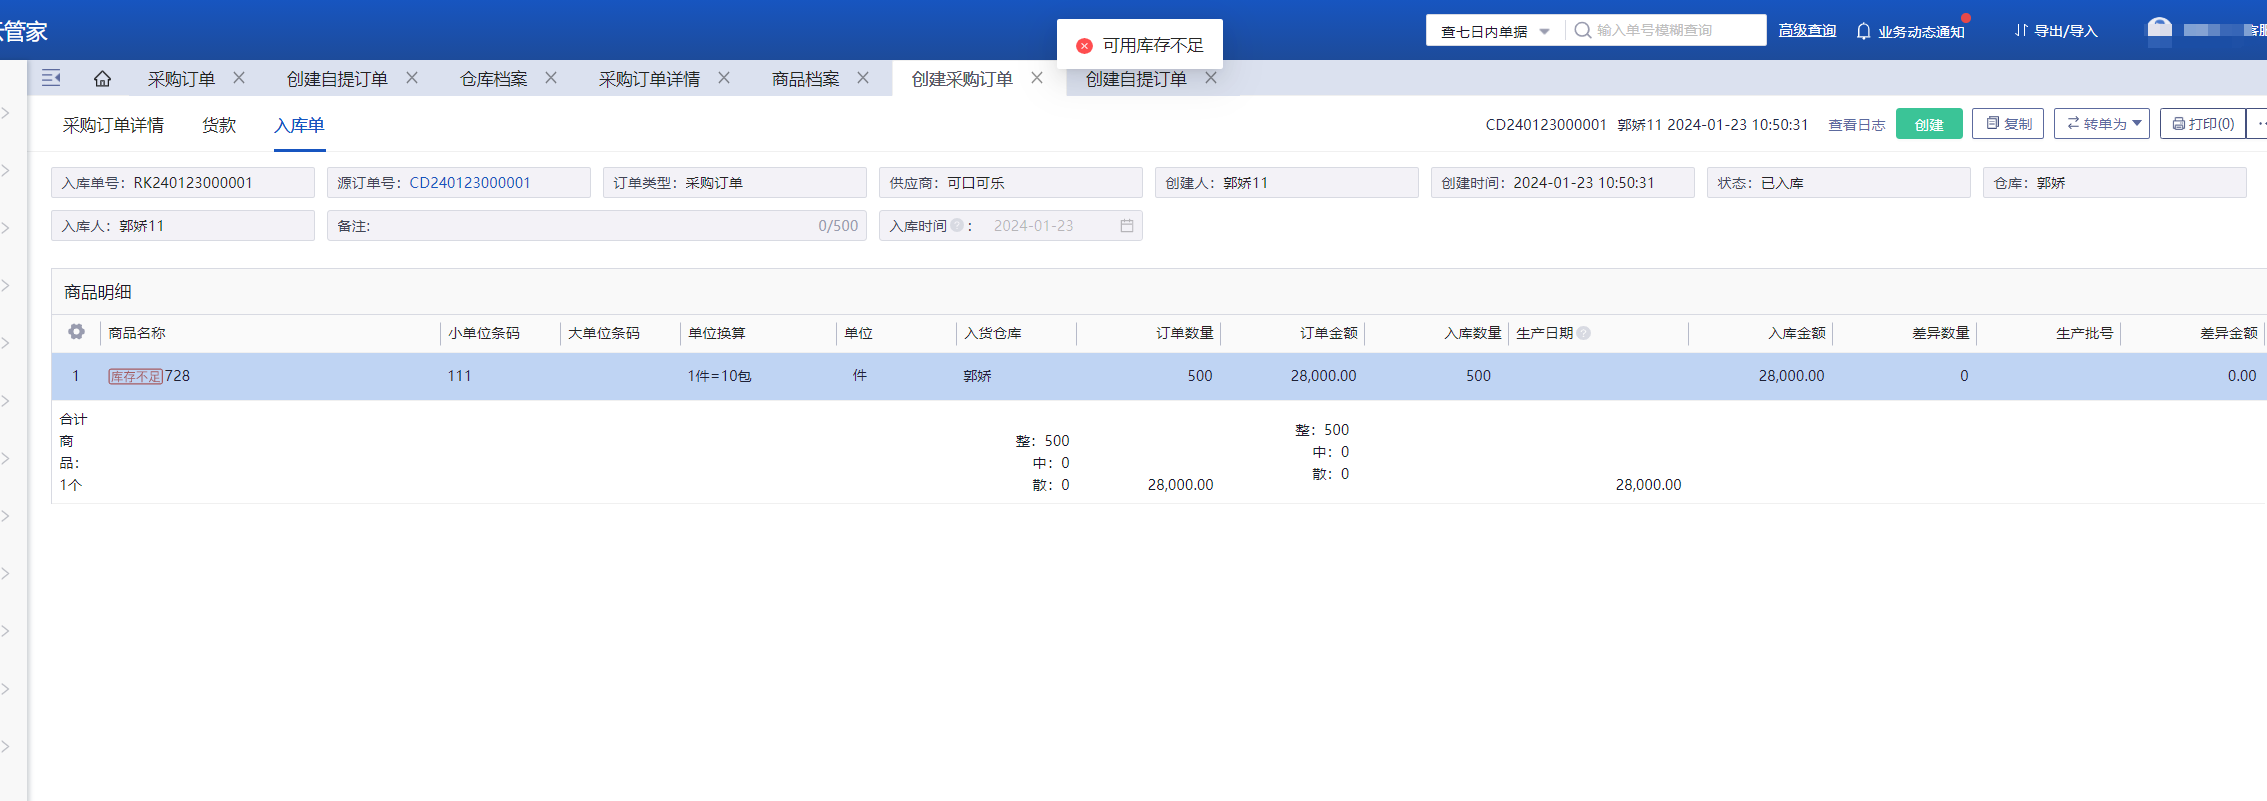The height and width of the screenshot is (801, 2267).
Task: Open the 转单为 dropdown
Action: (2102, 124)
